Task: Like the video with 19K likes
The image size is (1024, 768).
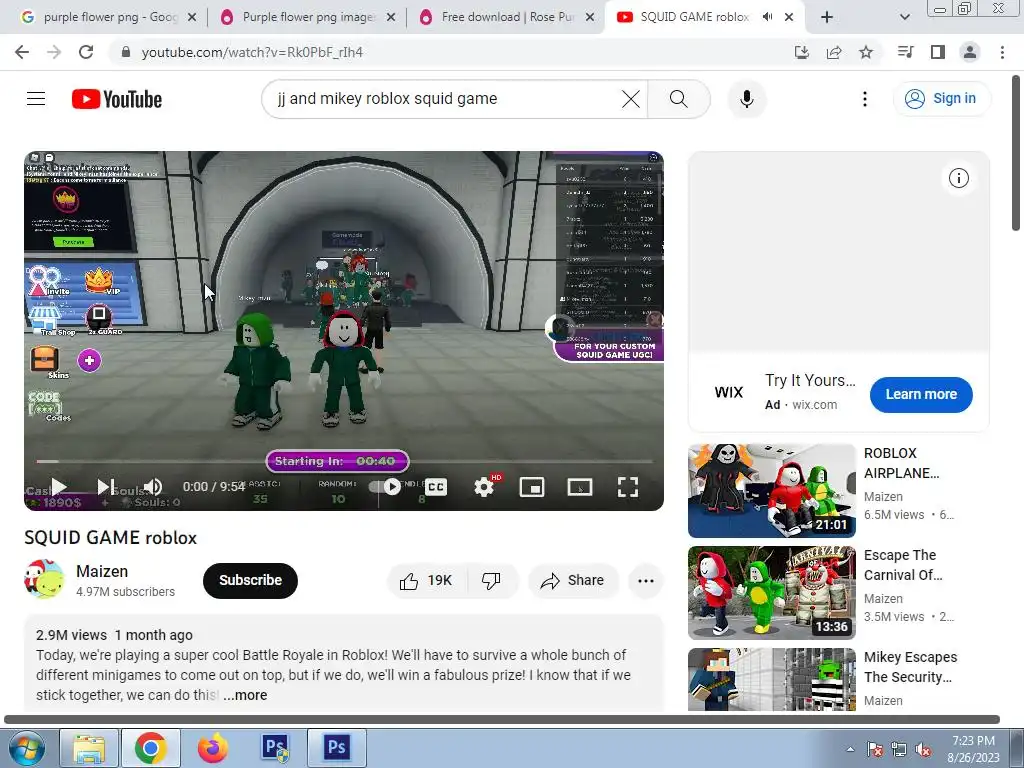Action: click(426, 581)
